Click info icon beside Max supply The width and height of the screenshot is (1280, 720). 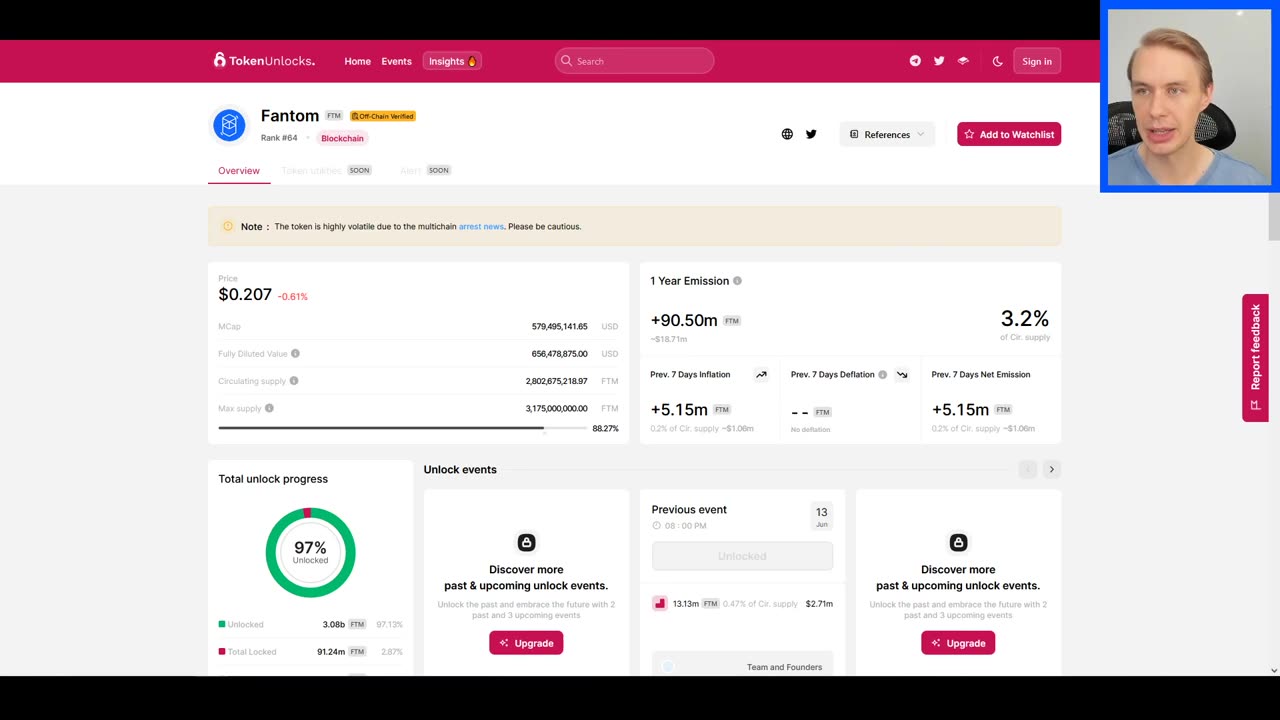[269, 408]
